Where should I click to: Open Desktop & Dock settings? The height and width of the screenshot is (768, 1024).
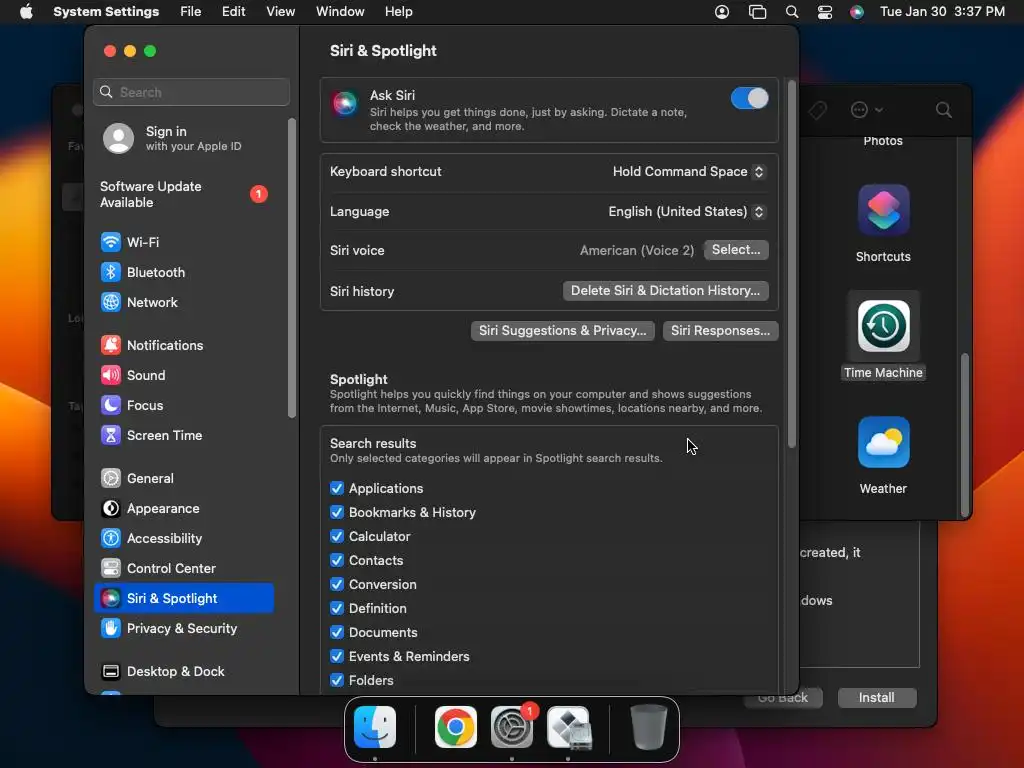(184, 672)
